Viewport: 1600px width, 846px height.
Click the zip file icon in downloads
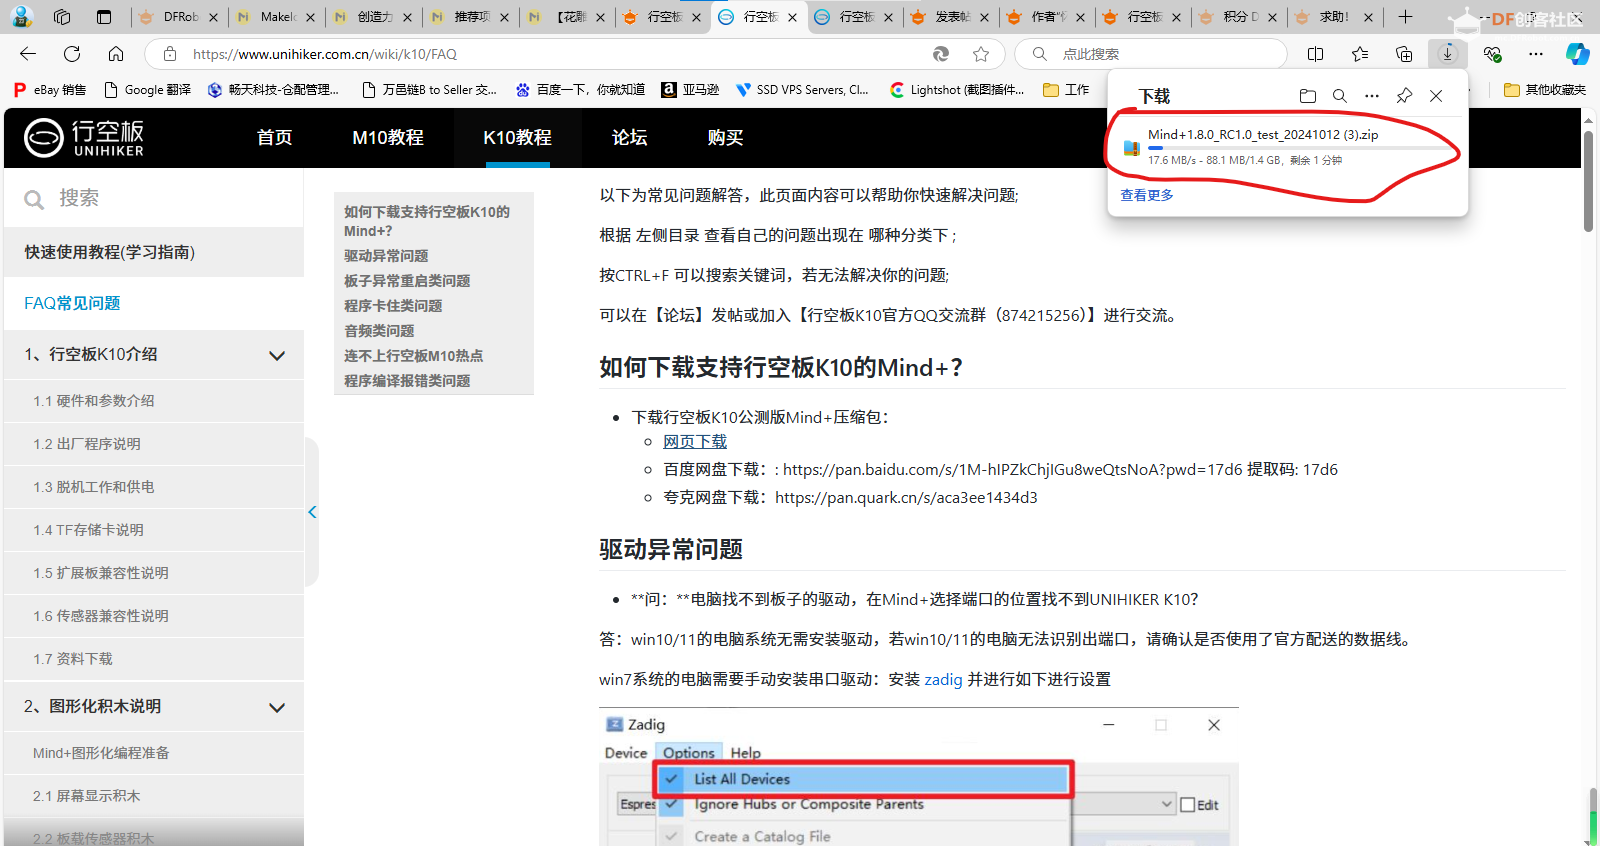(1131, 148)
